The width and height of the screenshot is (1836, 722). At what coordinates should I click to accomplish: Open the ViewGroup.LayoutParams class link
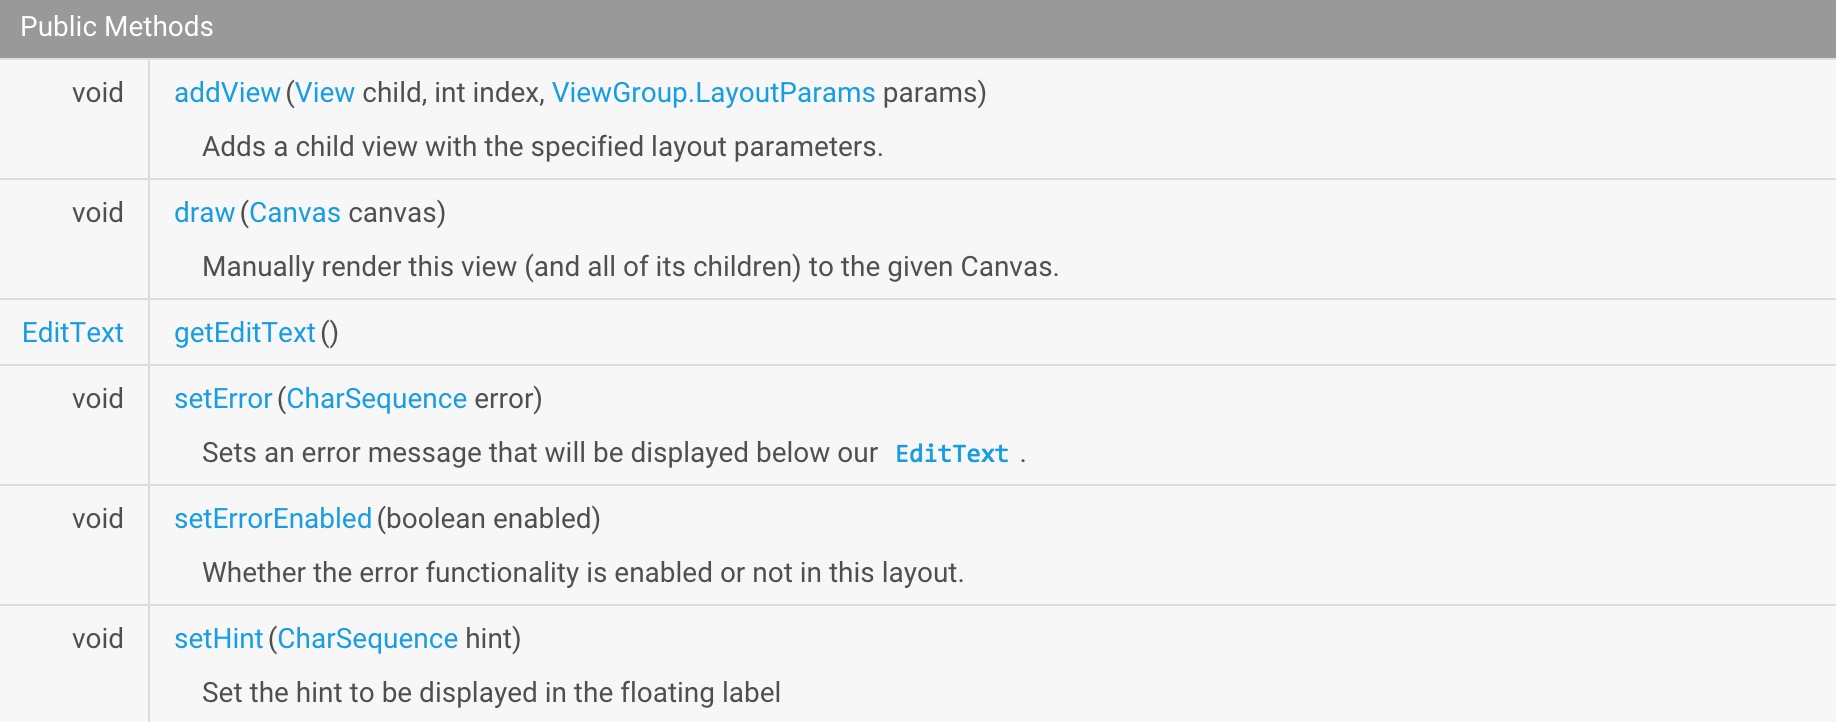click(713, 93)
